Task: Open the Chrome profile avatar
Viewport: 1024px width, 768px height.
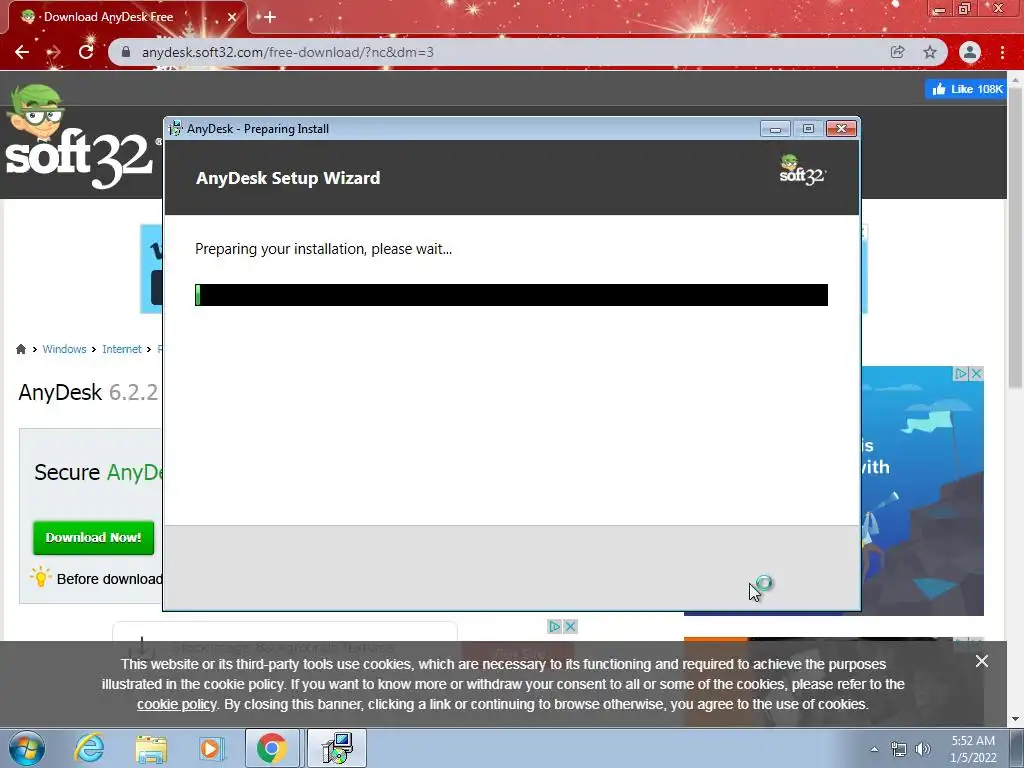Action: [x=970, y=52]
